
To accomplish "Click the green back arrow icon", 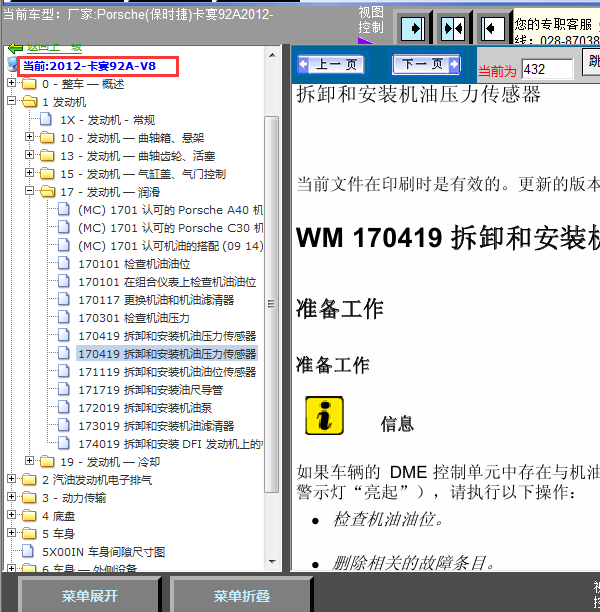I will coord(16,48).
